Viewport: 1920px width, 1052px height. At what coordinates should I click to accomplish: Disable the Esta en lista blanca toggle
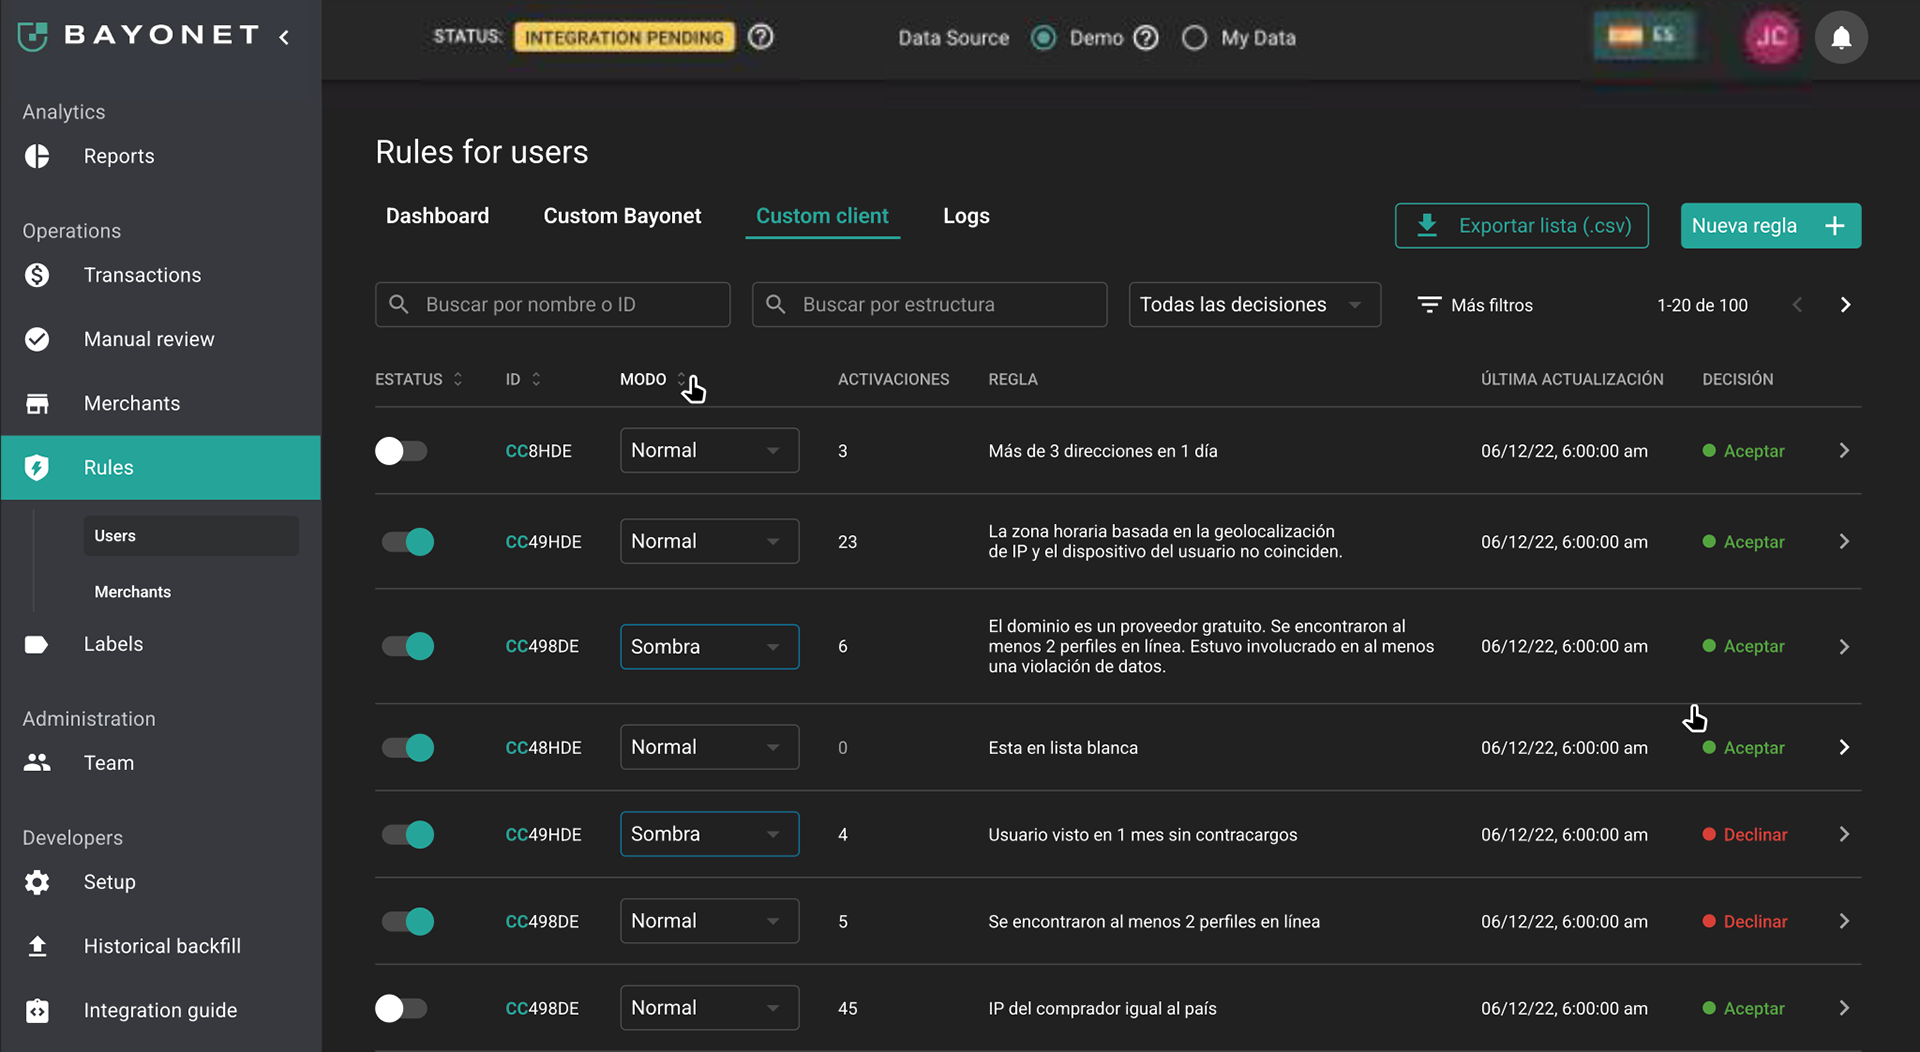pyautogui.click(x=408, y=747)
